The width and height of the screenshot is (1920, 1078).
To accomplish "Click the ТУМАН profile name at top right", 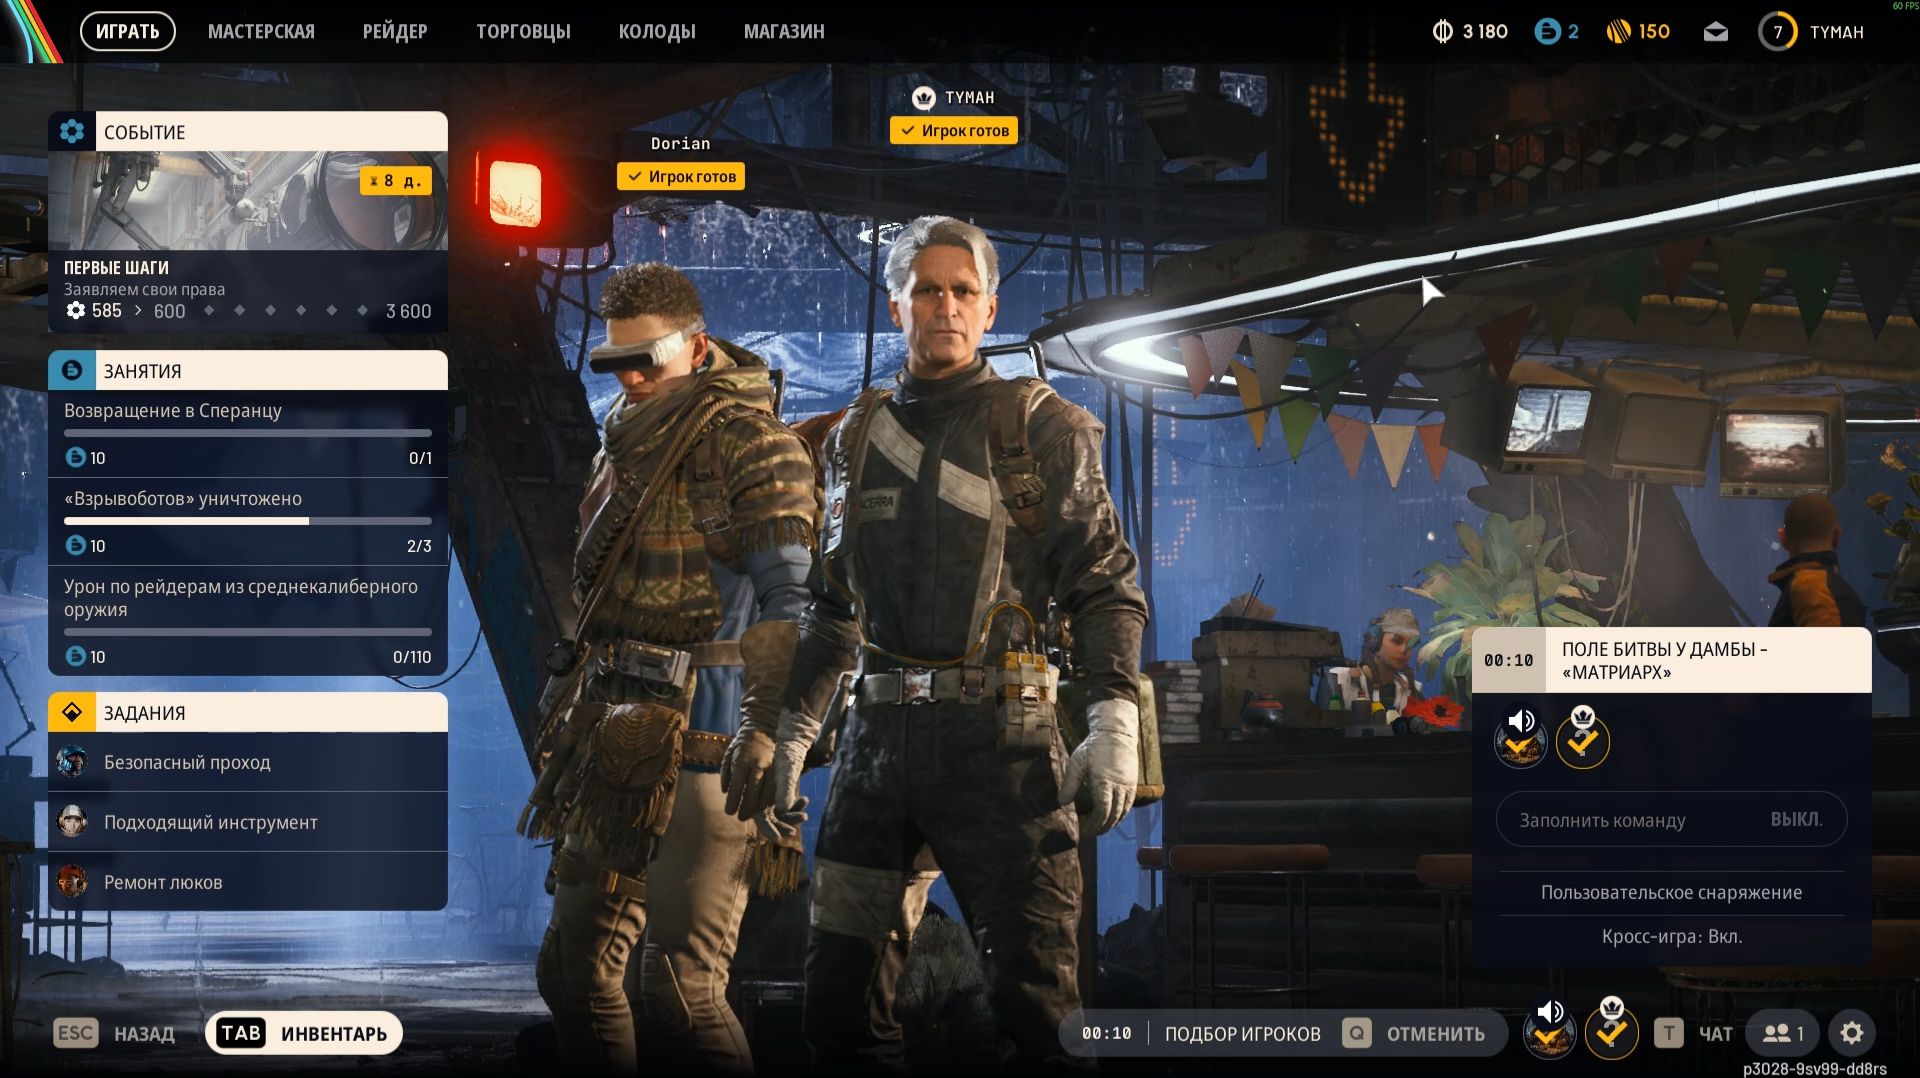I will point(1836,32).
